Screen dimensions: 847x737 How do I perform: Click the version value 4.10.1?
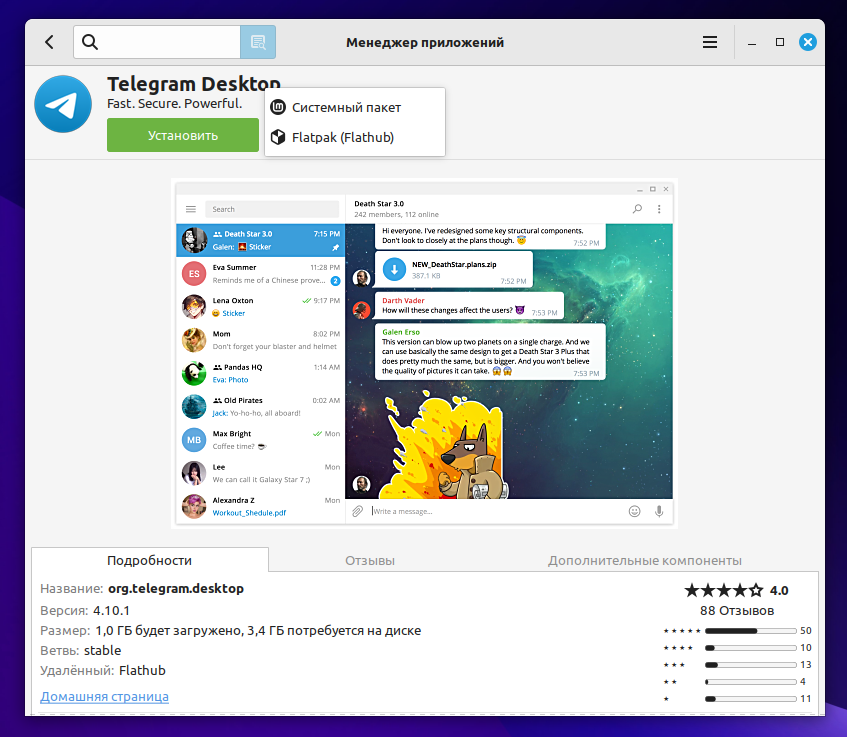coord(111,611)
